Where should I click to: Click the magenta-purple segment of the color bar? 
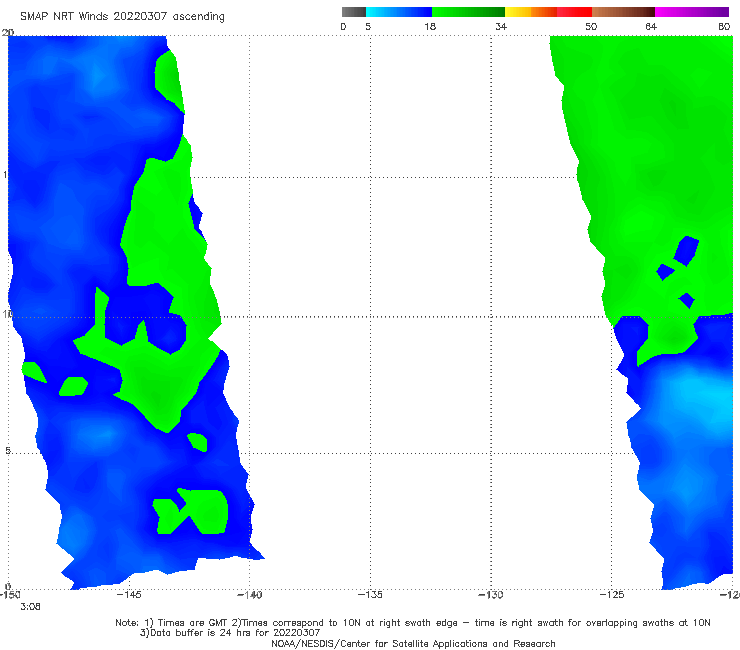tap(692, 12)
